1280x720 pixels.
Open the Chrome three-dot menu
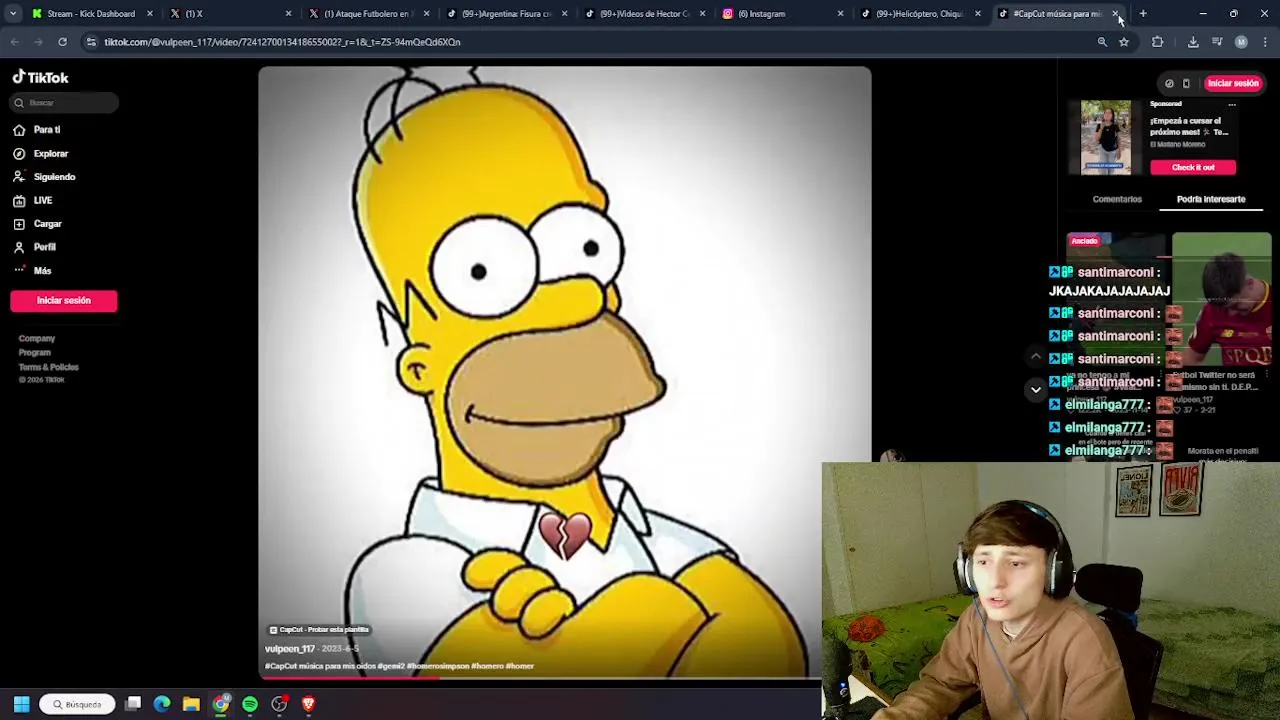pos(1265,42)
